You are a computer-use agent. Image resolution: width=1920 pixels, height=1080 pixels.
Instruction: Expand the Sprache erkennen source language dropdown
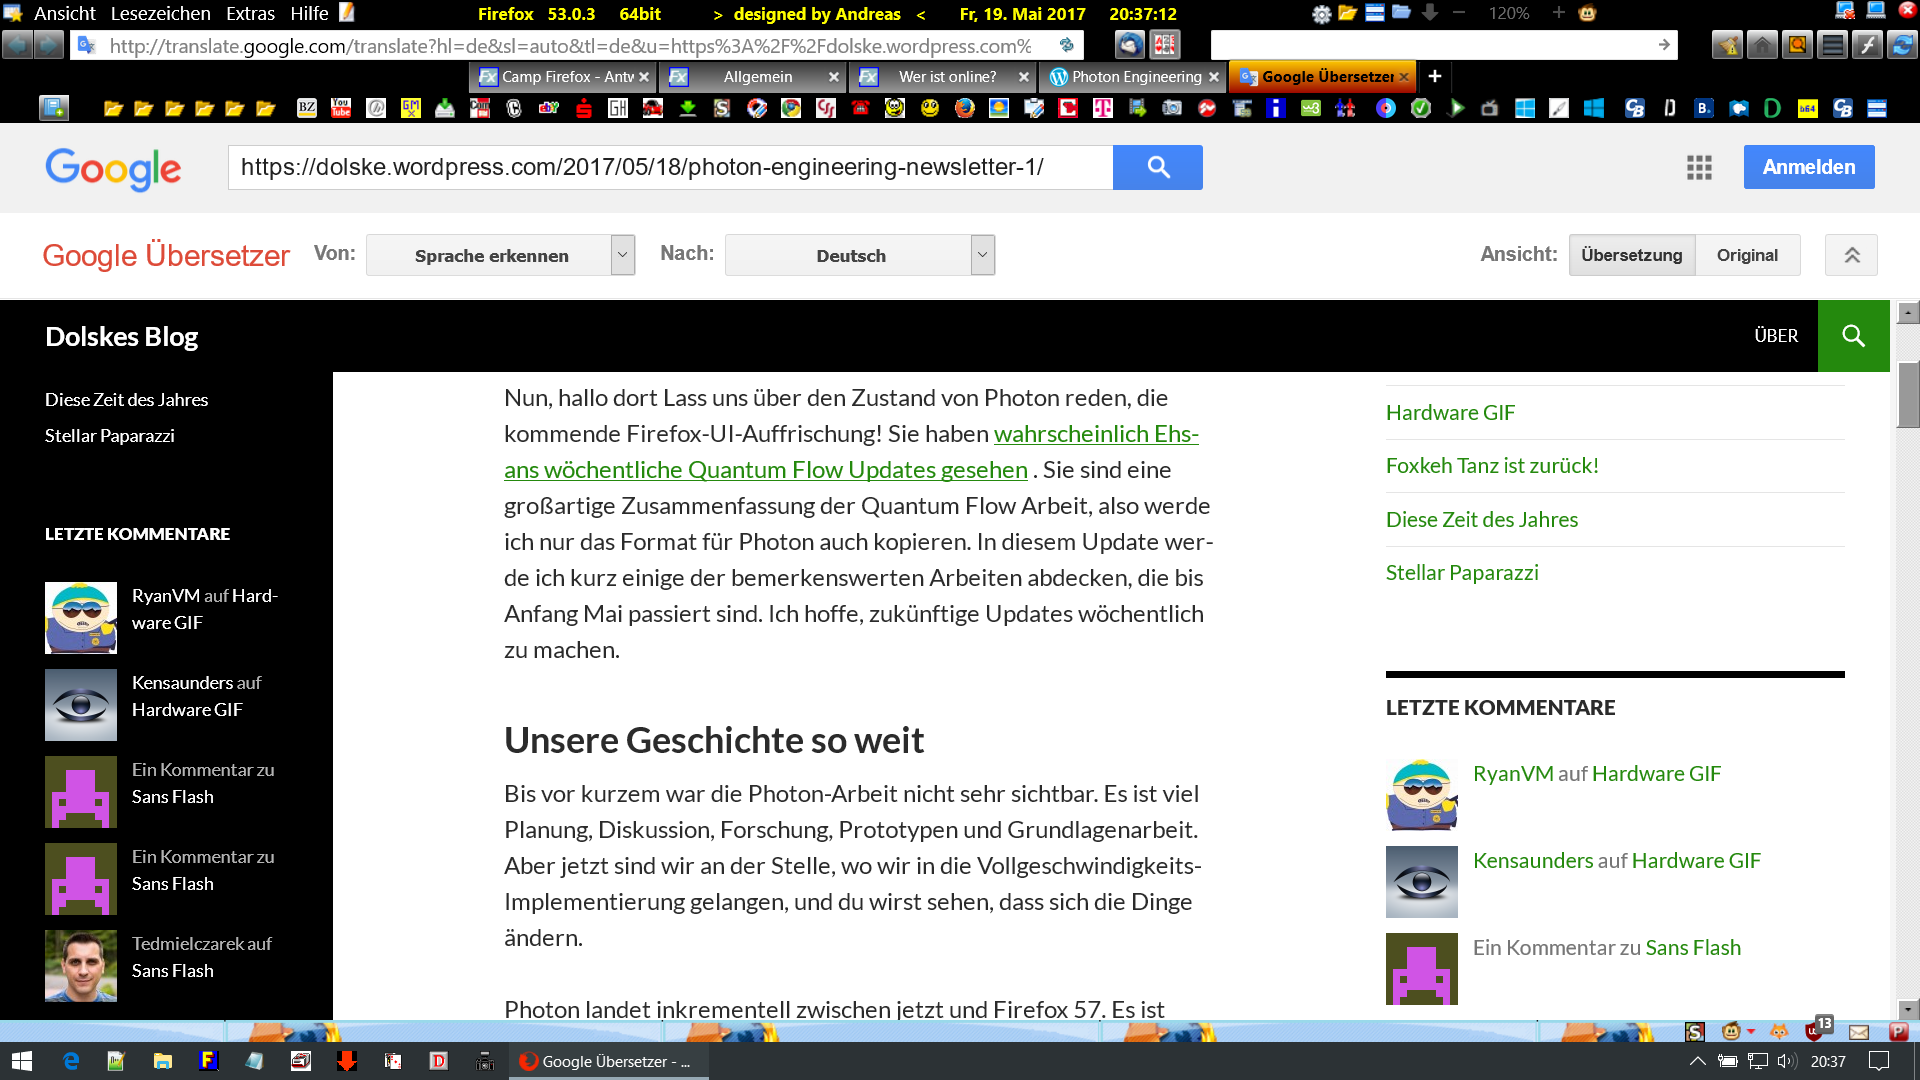coord(622,255)
